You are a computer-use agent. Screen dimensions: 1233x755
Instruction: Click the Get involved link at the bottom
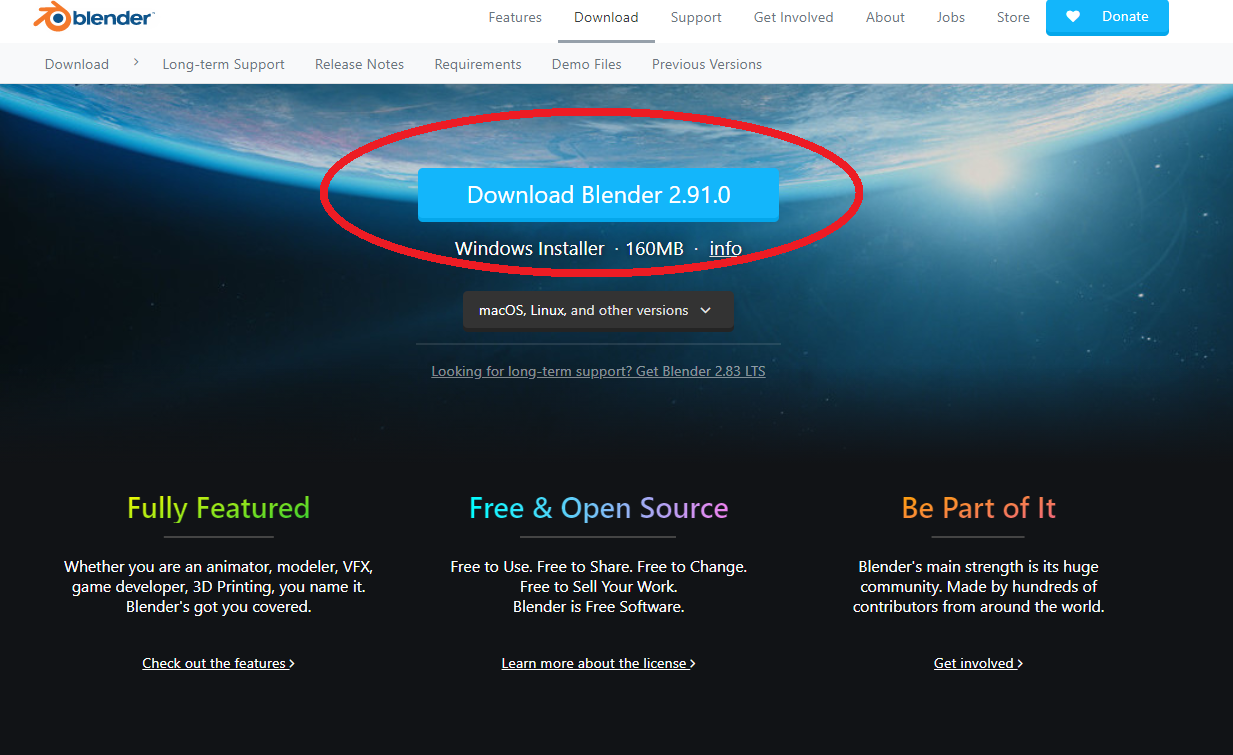pyautogui.click(x=978, y=663)
